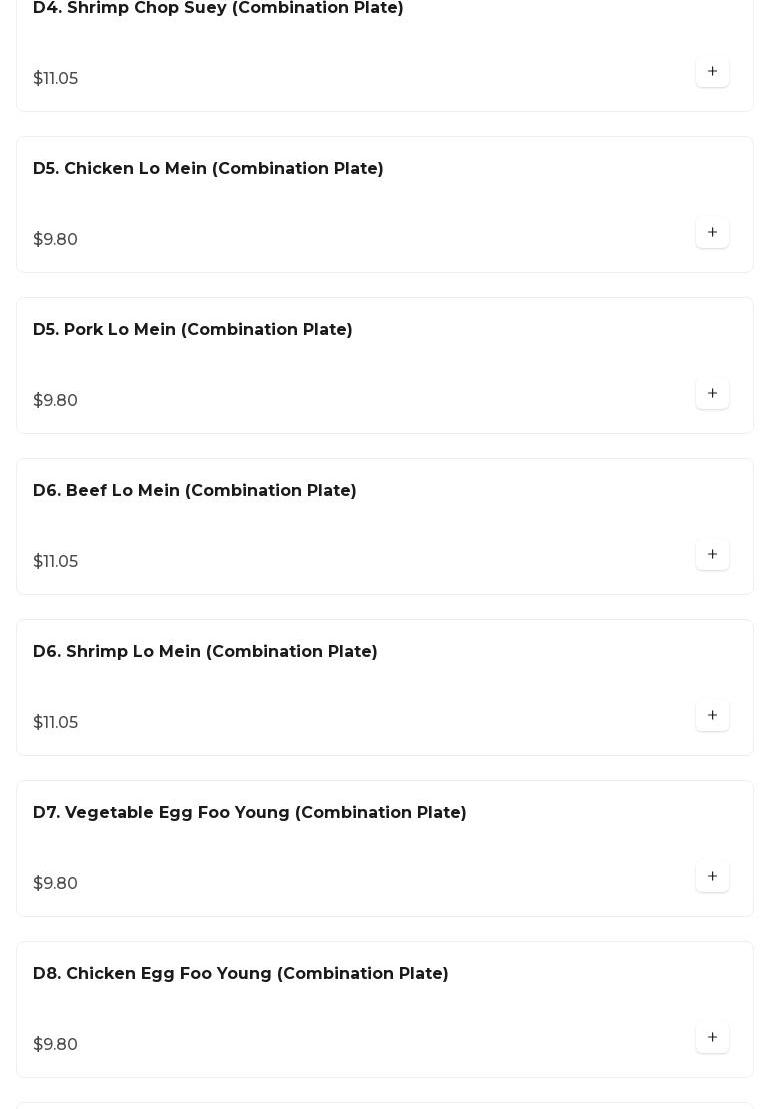Click the $11.05 price of Shrimp Chop Suey

coord(56,79)
